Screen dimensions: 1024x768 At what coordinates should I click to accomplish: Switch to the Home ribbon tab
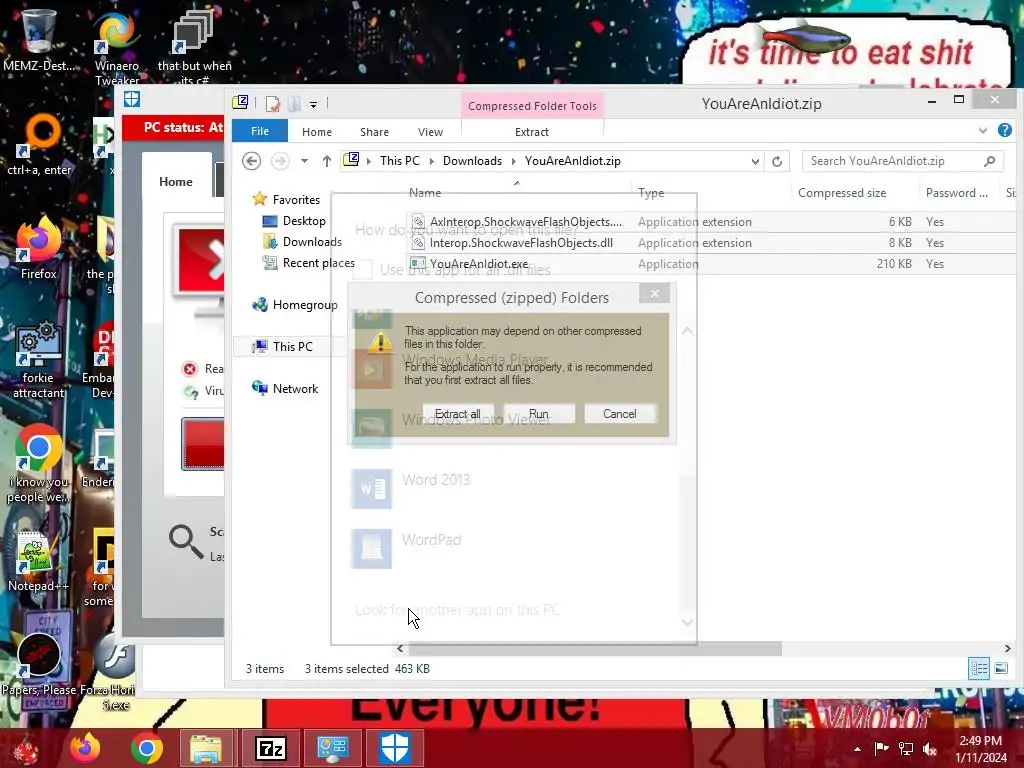click(x=317, y=132)
